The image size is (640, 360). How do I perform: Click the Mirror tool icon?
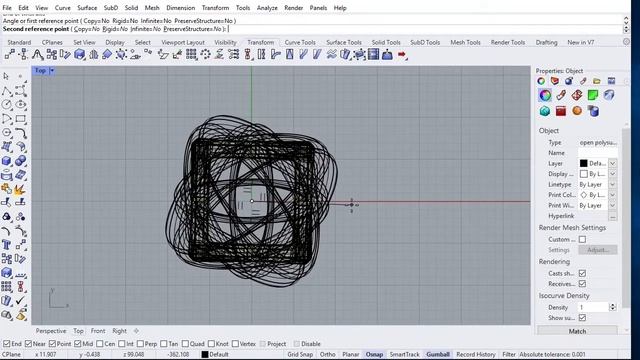coord(93,54)
